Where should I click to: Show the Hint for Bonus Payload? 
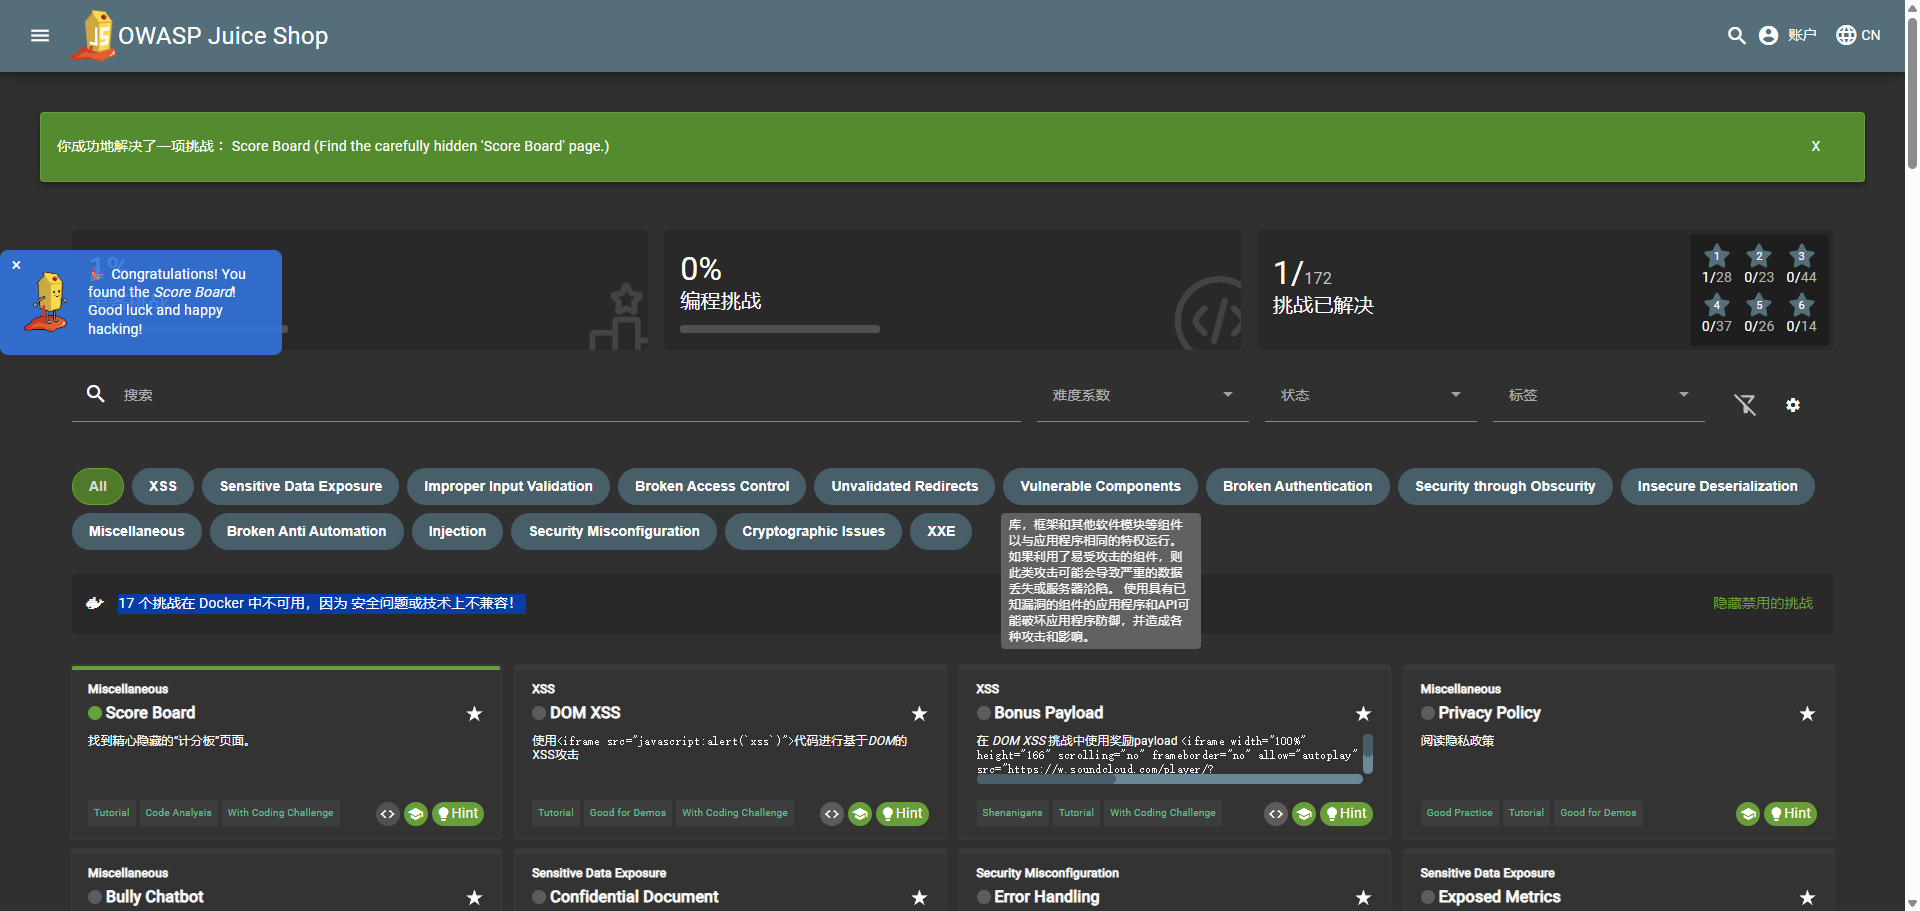tap(1347, 814)
